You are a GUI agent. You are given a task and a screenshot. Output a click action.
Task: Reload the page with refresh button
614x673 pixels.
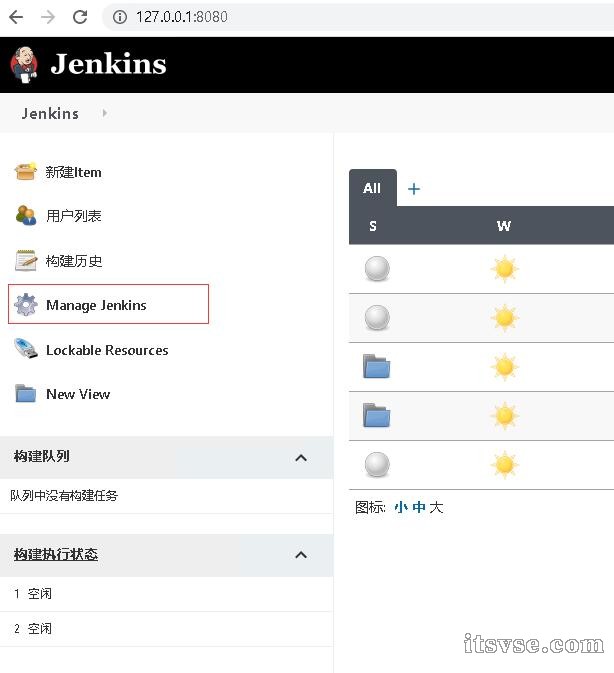pyautogui.click(x=80, y=17)
